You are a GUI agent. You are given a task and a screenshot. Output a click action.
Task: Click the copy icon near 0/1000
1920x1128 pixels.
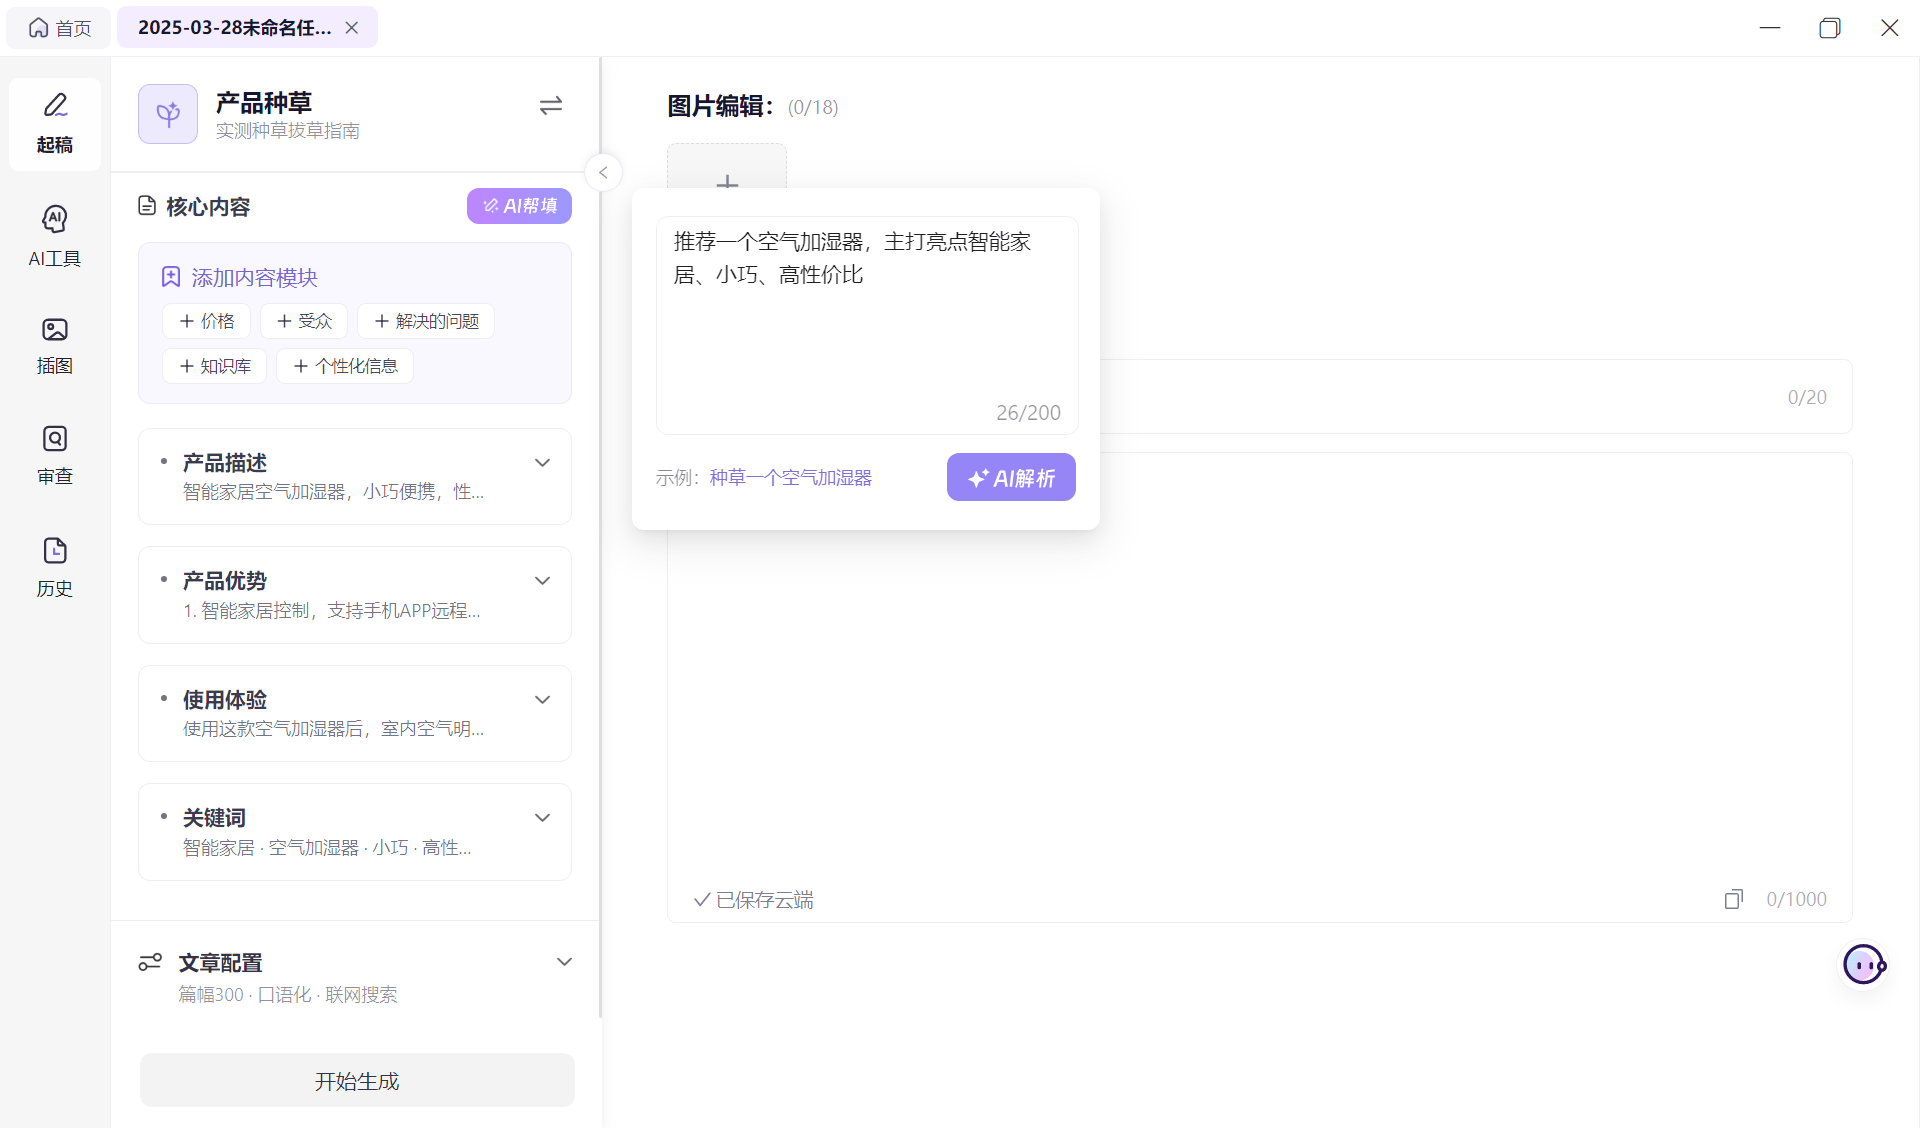(x=1734, y=899)
